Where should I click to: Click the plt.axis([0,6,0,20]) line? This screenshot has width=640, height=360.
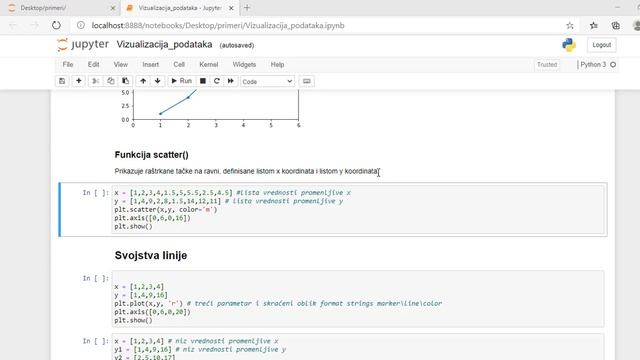point(152,312)
